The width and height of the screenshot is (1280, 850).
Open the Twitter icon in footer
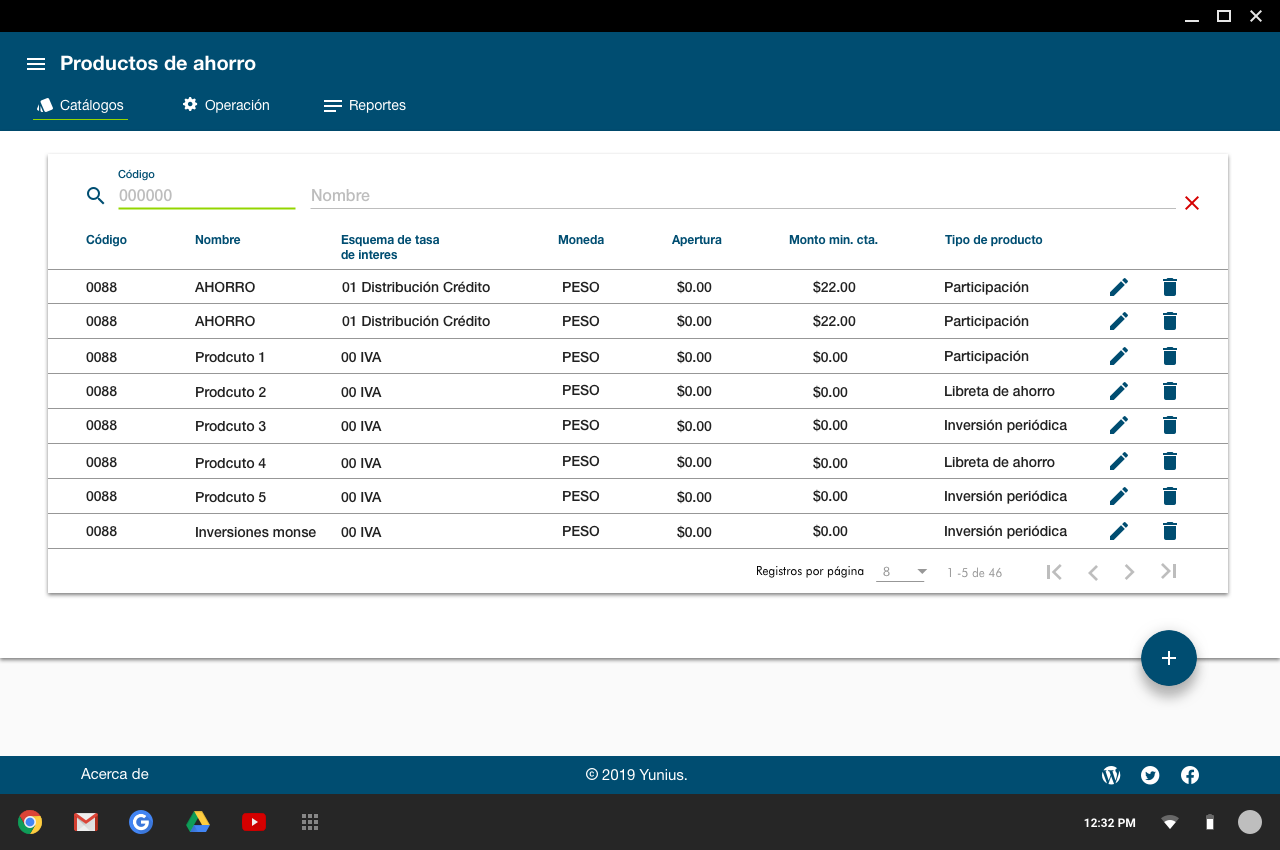pos(1150,775)
